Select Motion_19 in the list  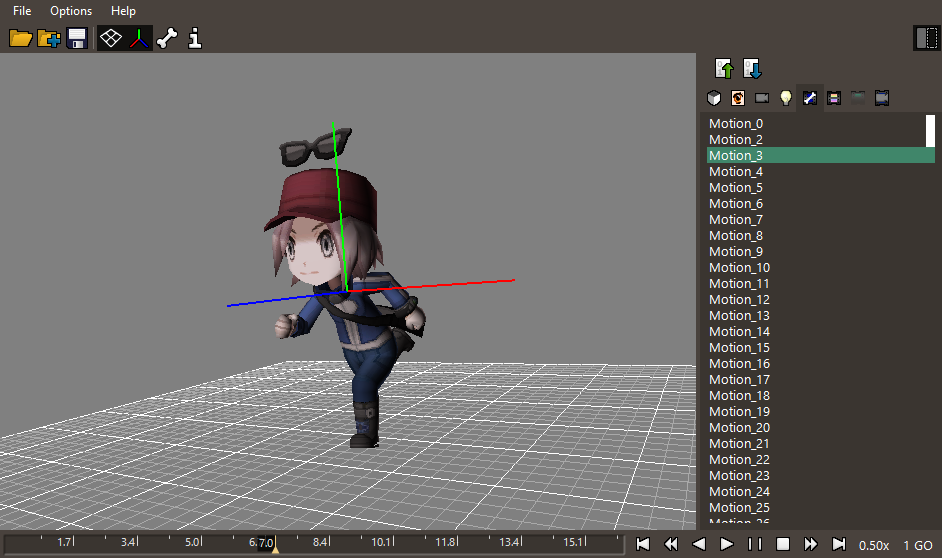click(x=821, y=412)
